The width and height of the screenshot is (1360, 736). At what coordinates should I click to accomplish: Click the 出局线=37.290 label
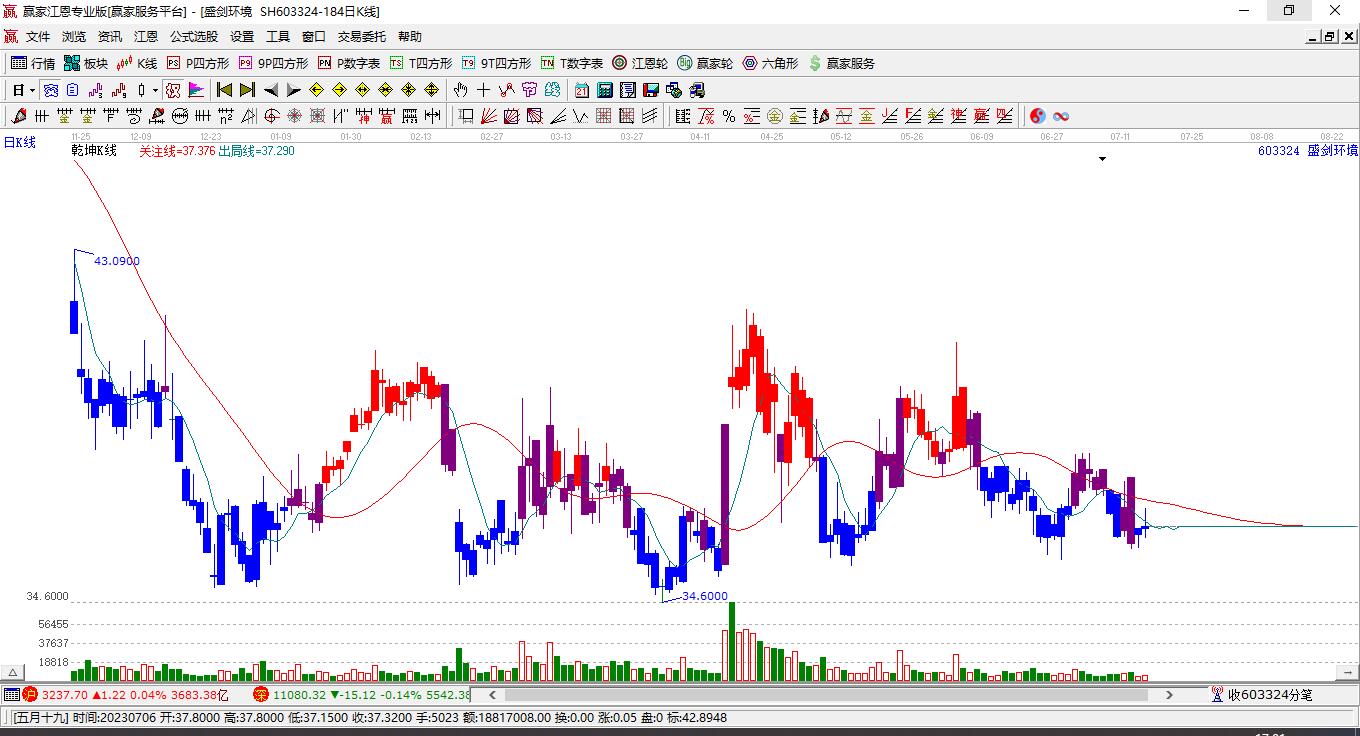pyautogui.click(x=257, y=151)
